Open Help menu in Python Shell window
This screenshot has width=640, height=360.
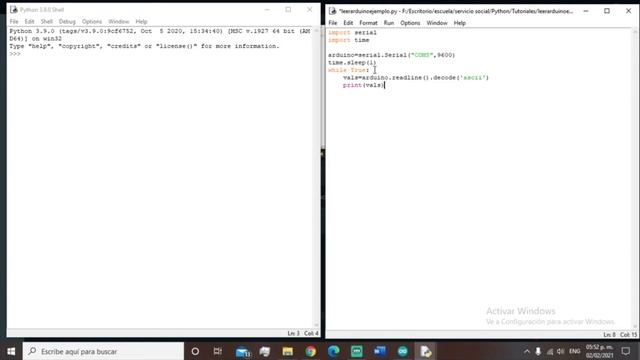[x=141, y=21]
